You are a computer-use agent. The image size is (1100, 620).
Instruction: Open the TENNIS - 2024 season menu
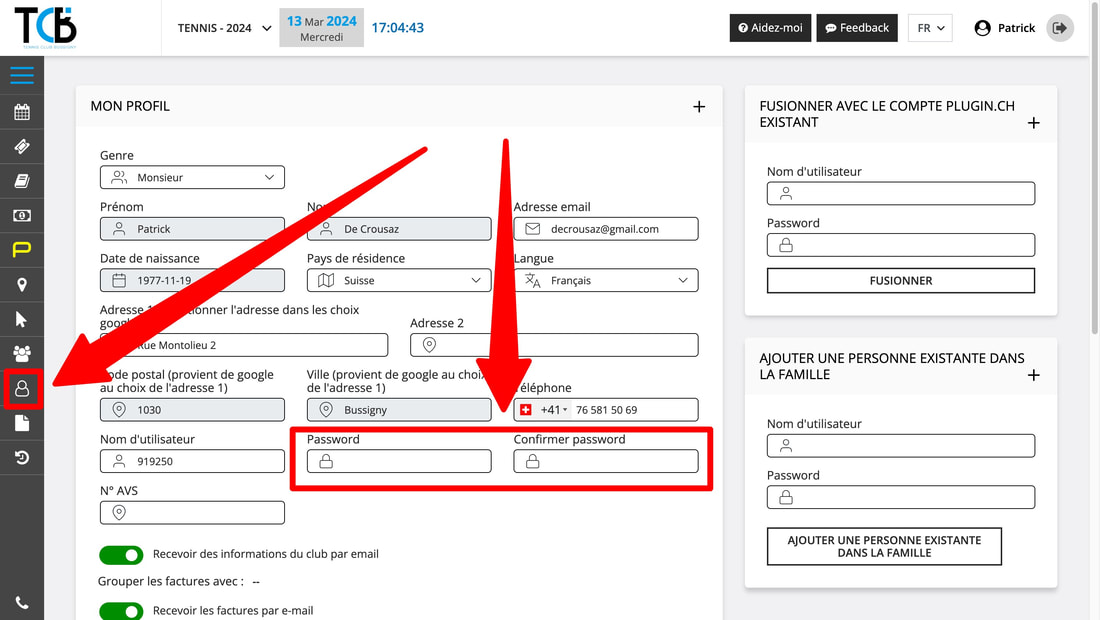(224, 28)
